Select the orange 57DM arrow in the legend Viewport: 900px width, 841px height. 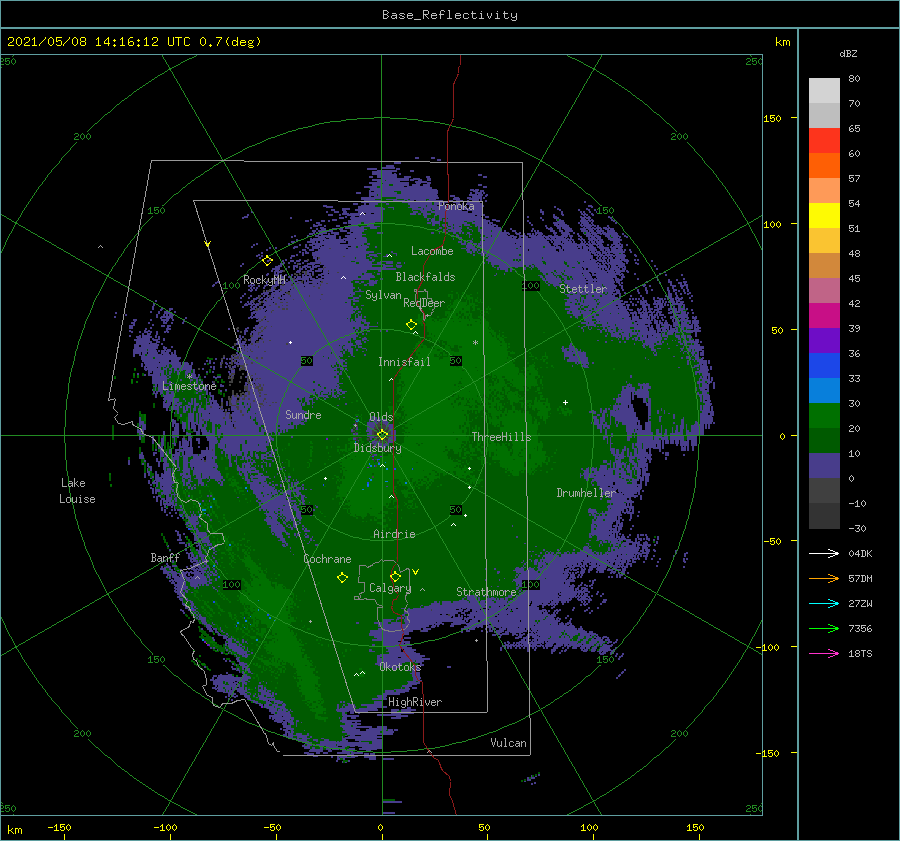click(x=824, y=579)
